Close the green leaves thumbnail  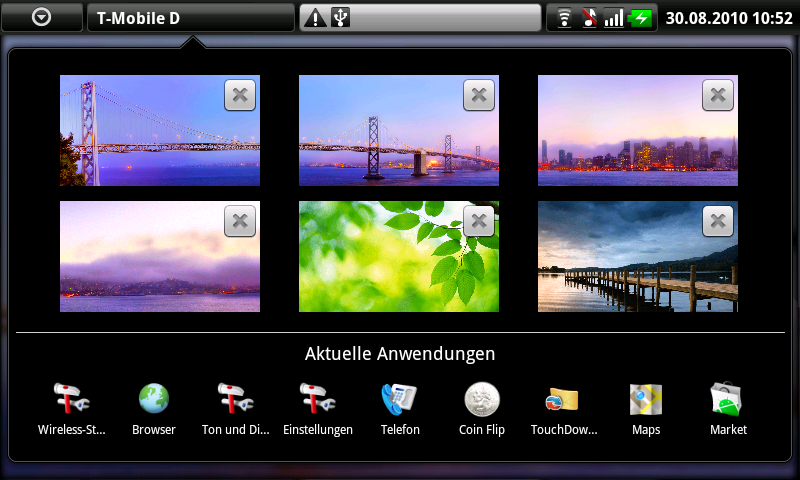479,221
